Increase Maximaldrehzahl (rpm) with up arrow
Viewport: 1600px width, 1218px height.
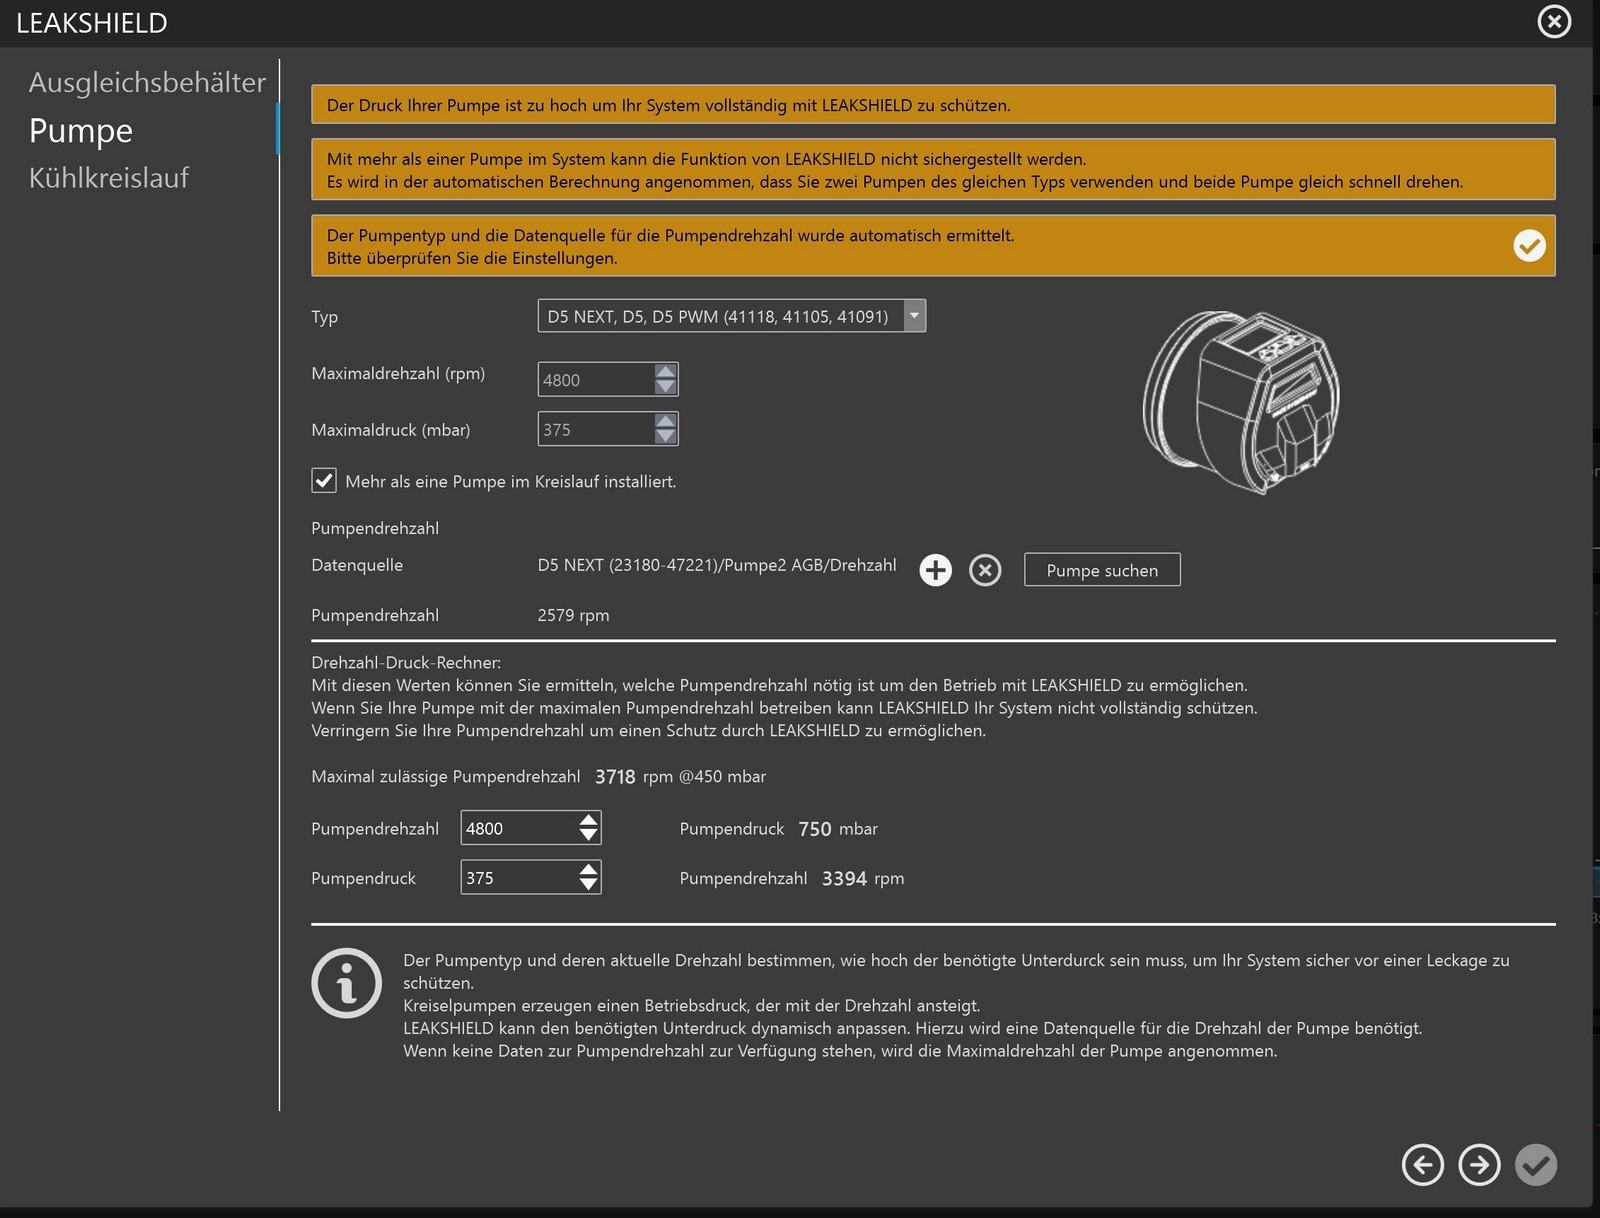(665, 371)
